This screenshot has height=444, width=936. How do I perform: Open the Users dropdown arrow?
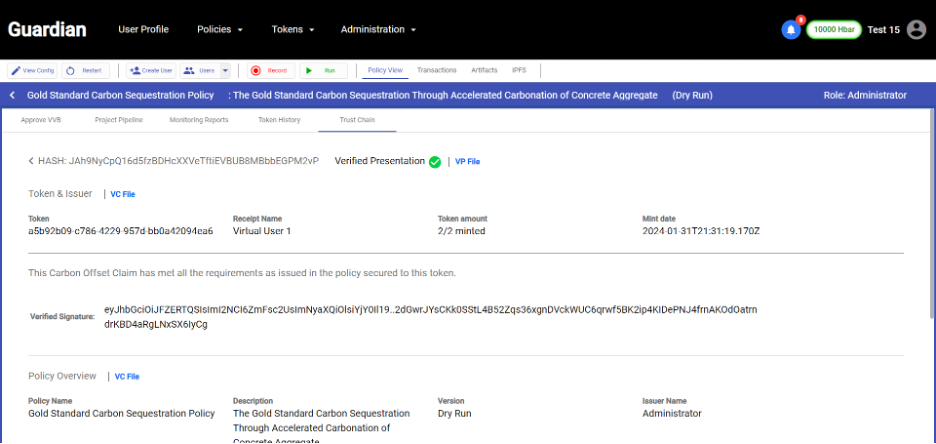point(225,71)
